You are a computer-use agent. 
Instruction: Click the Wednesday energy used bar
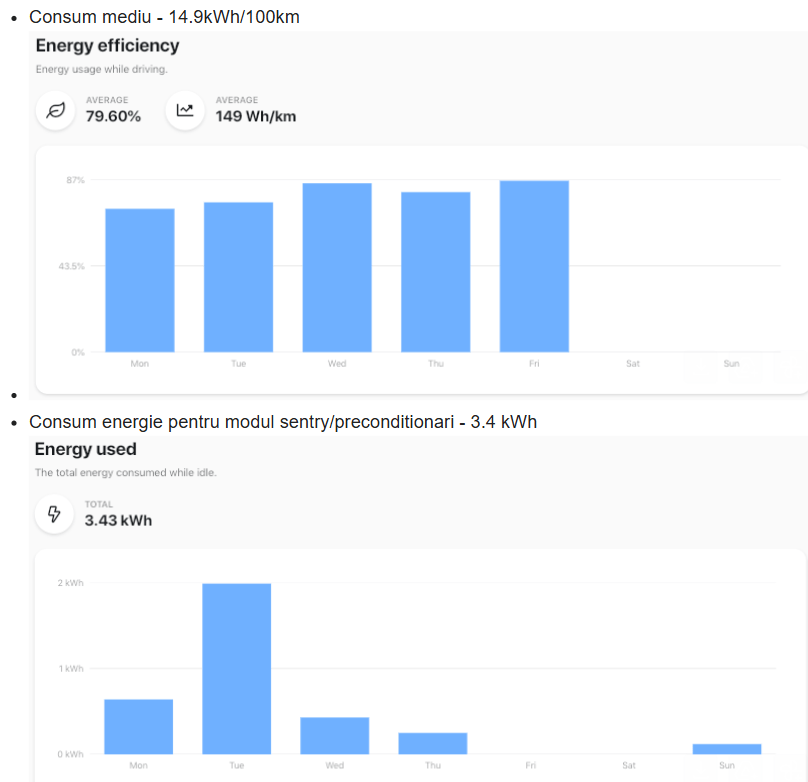(x=335, y=736)
